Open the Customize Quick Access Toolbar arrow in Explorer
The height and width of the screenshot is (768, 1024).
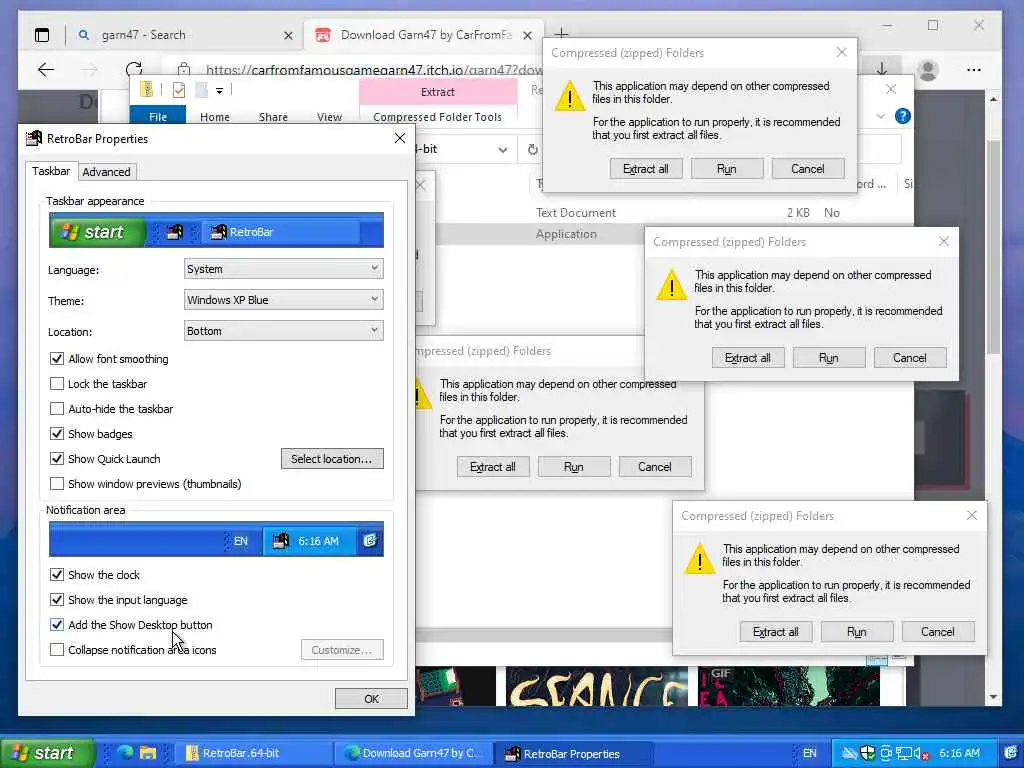[x=219, y=91]
